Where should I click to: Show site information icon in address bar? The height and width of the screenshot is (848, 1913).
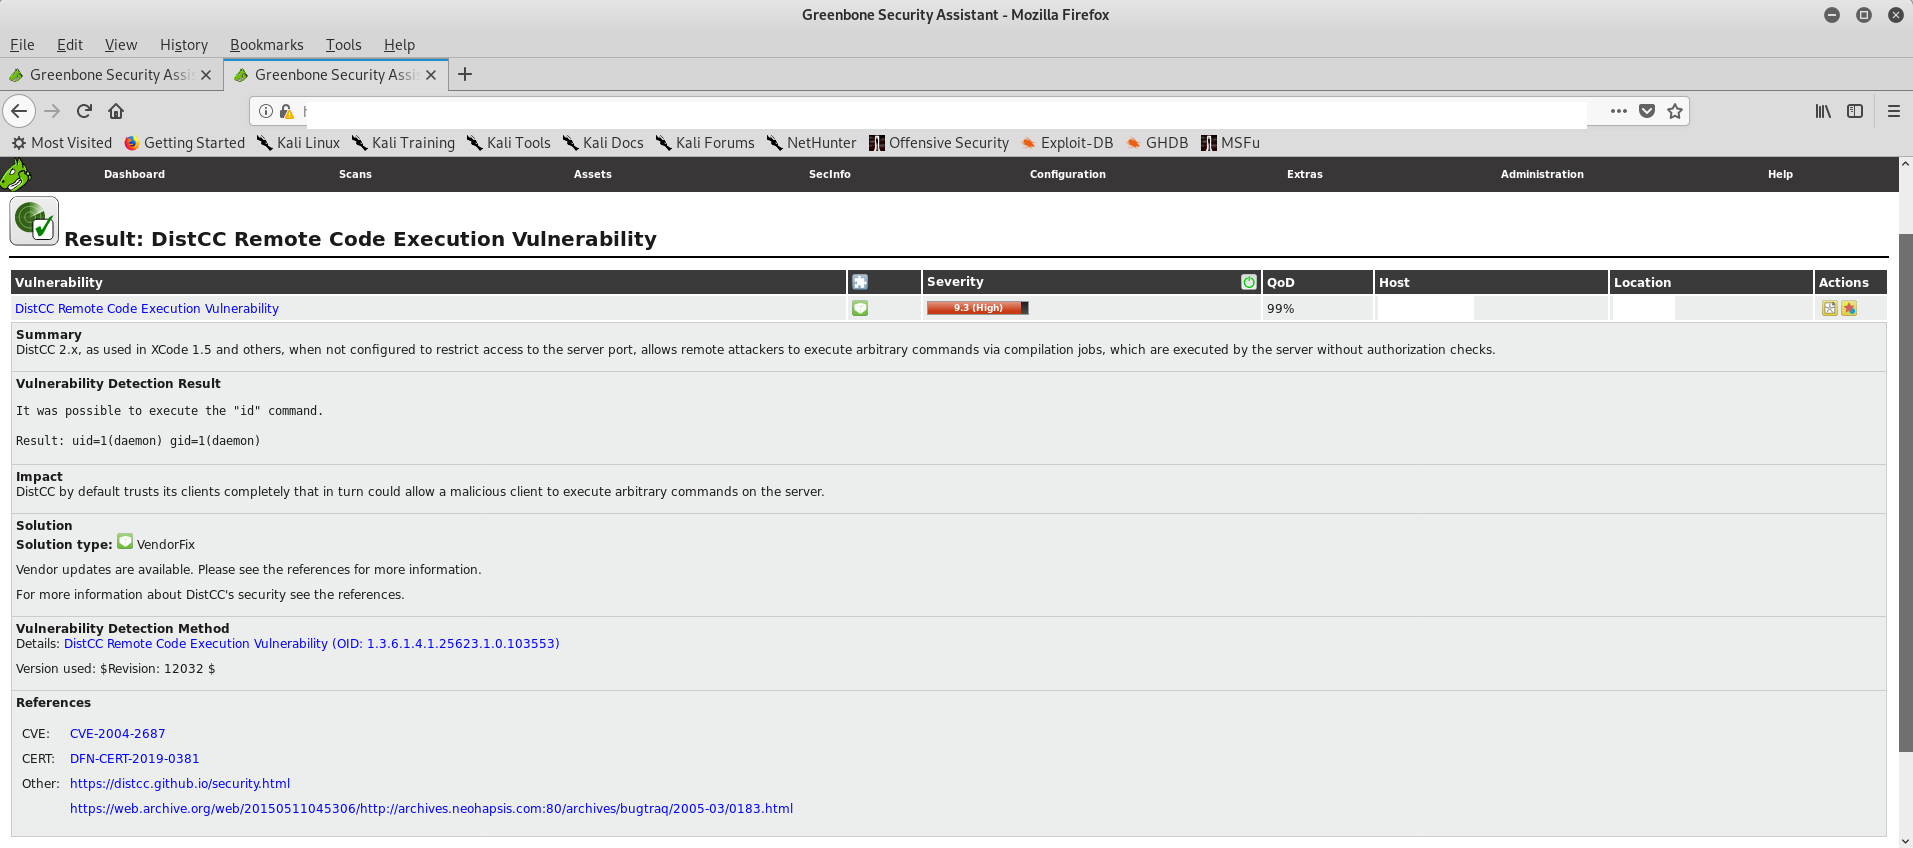tap(266, 111)
